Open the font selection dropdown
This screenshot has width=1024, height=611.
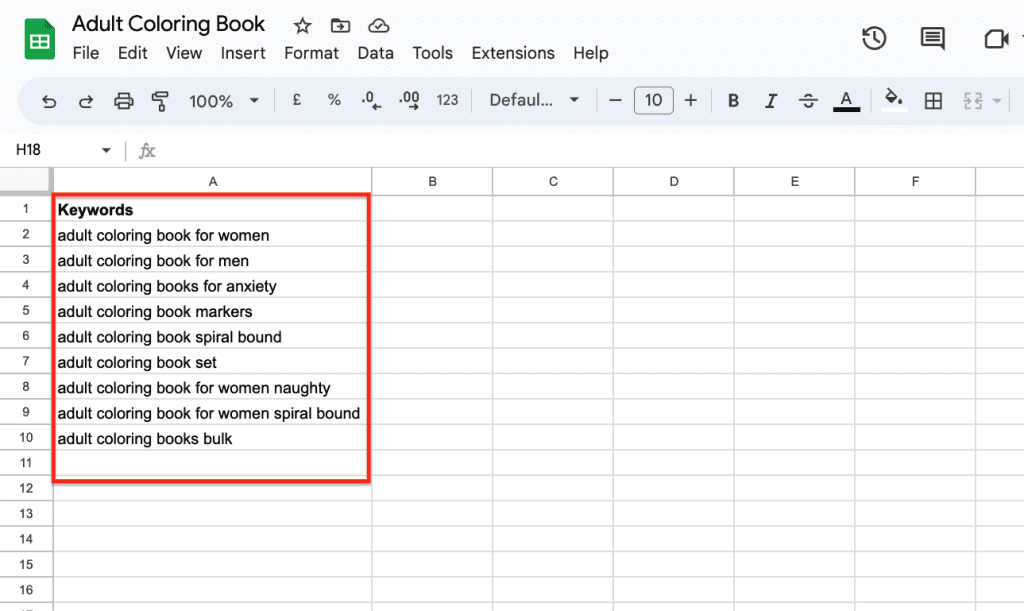coord(532,100)
